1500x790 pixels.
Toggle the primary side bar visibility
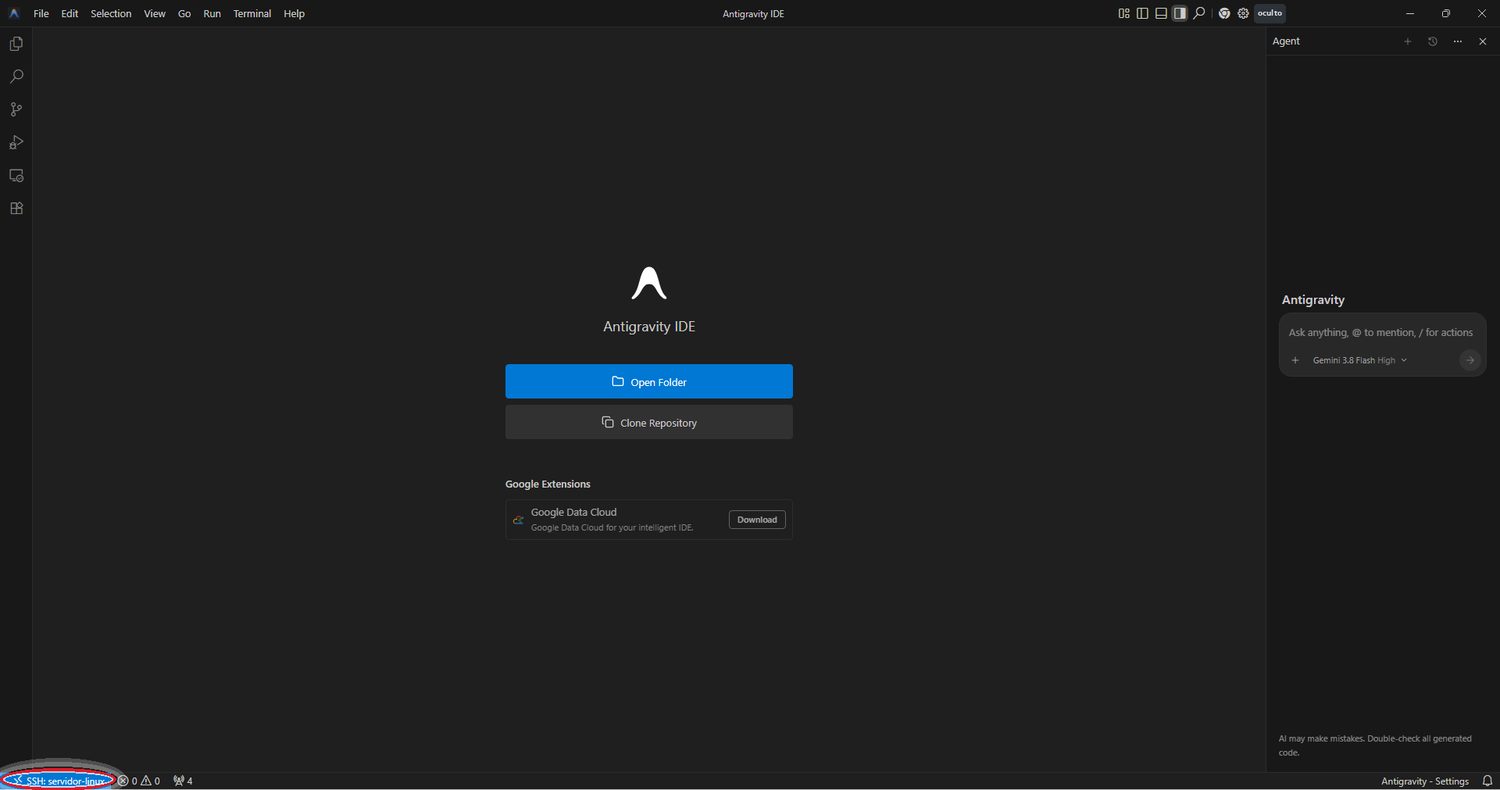[x=1142, y=14]
